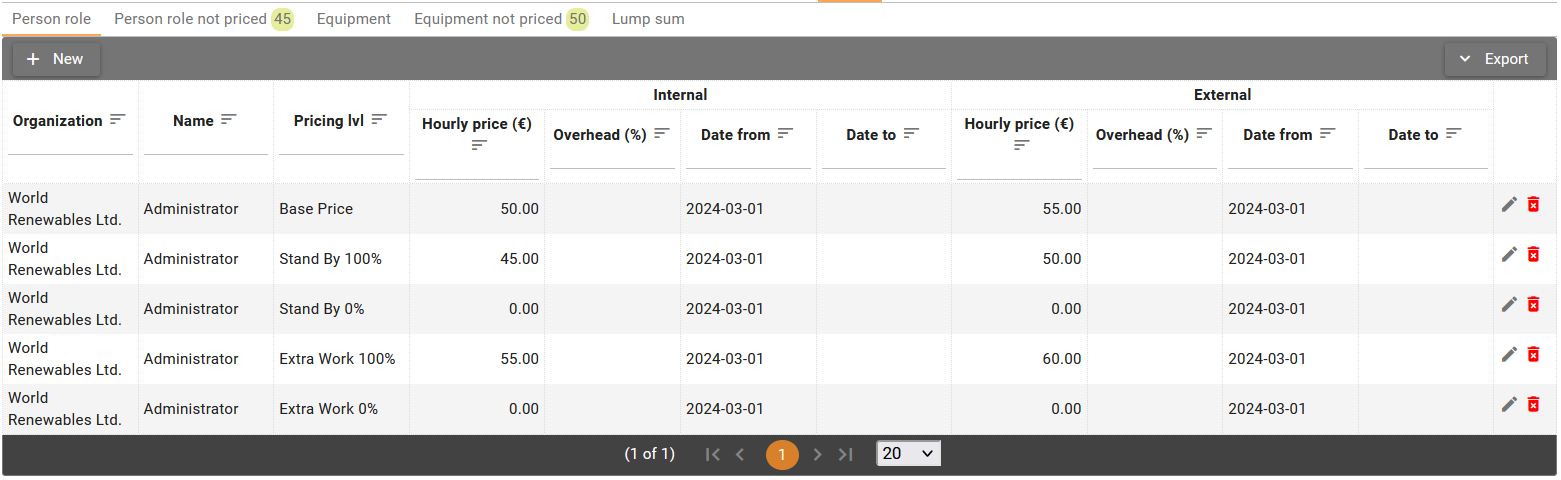Sort by Internal Overhead (%) column
Image resolution: width=1561 pixels, height=480 pixels.
[x=662, y=133]
